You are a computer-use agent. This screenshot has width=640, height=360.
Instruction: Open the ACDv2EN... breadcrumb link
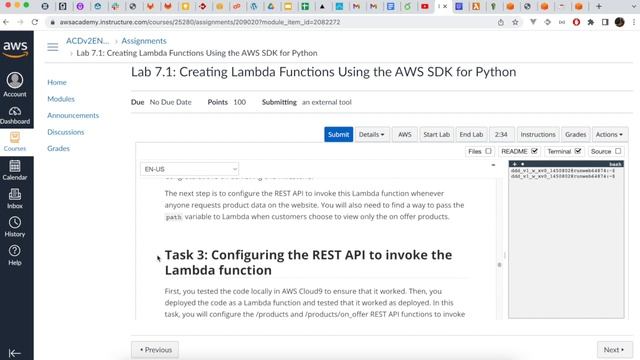coord(88,41)
